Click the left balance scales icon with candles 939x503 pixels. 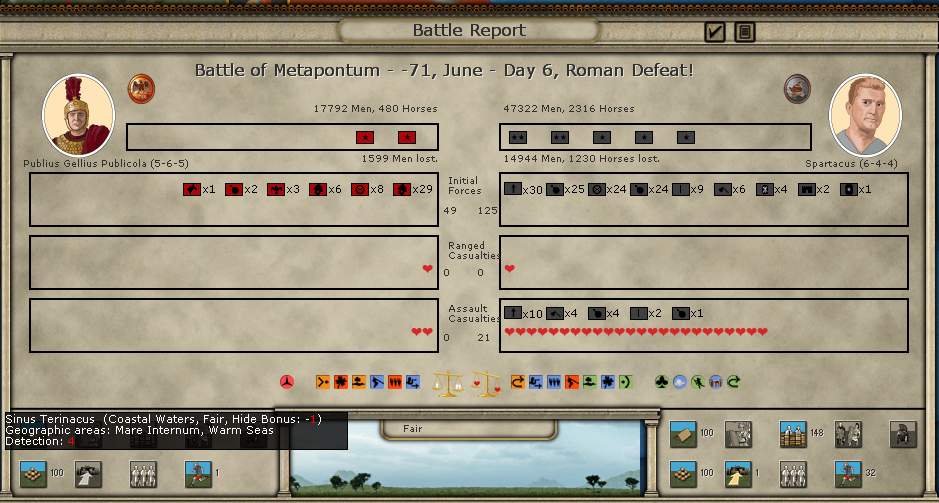(446, 382)
